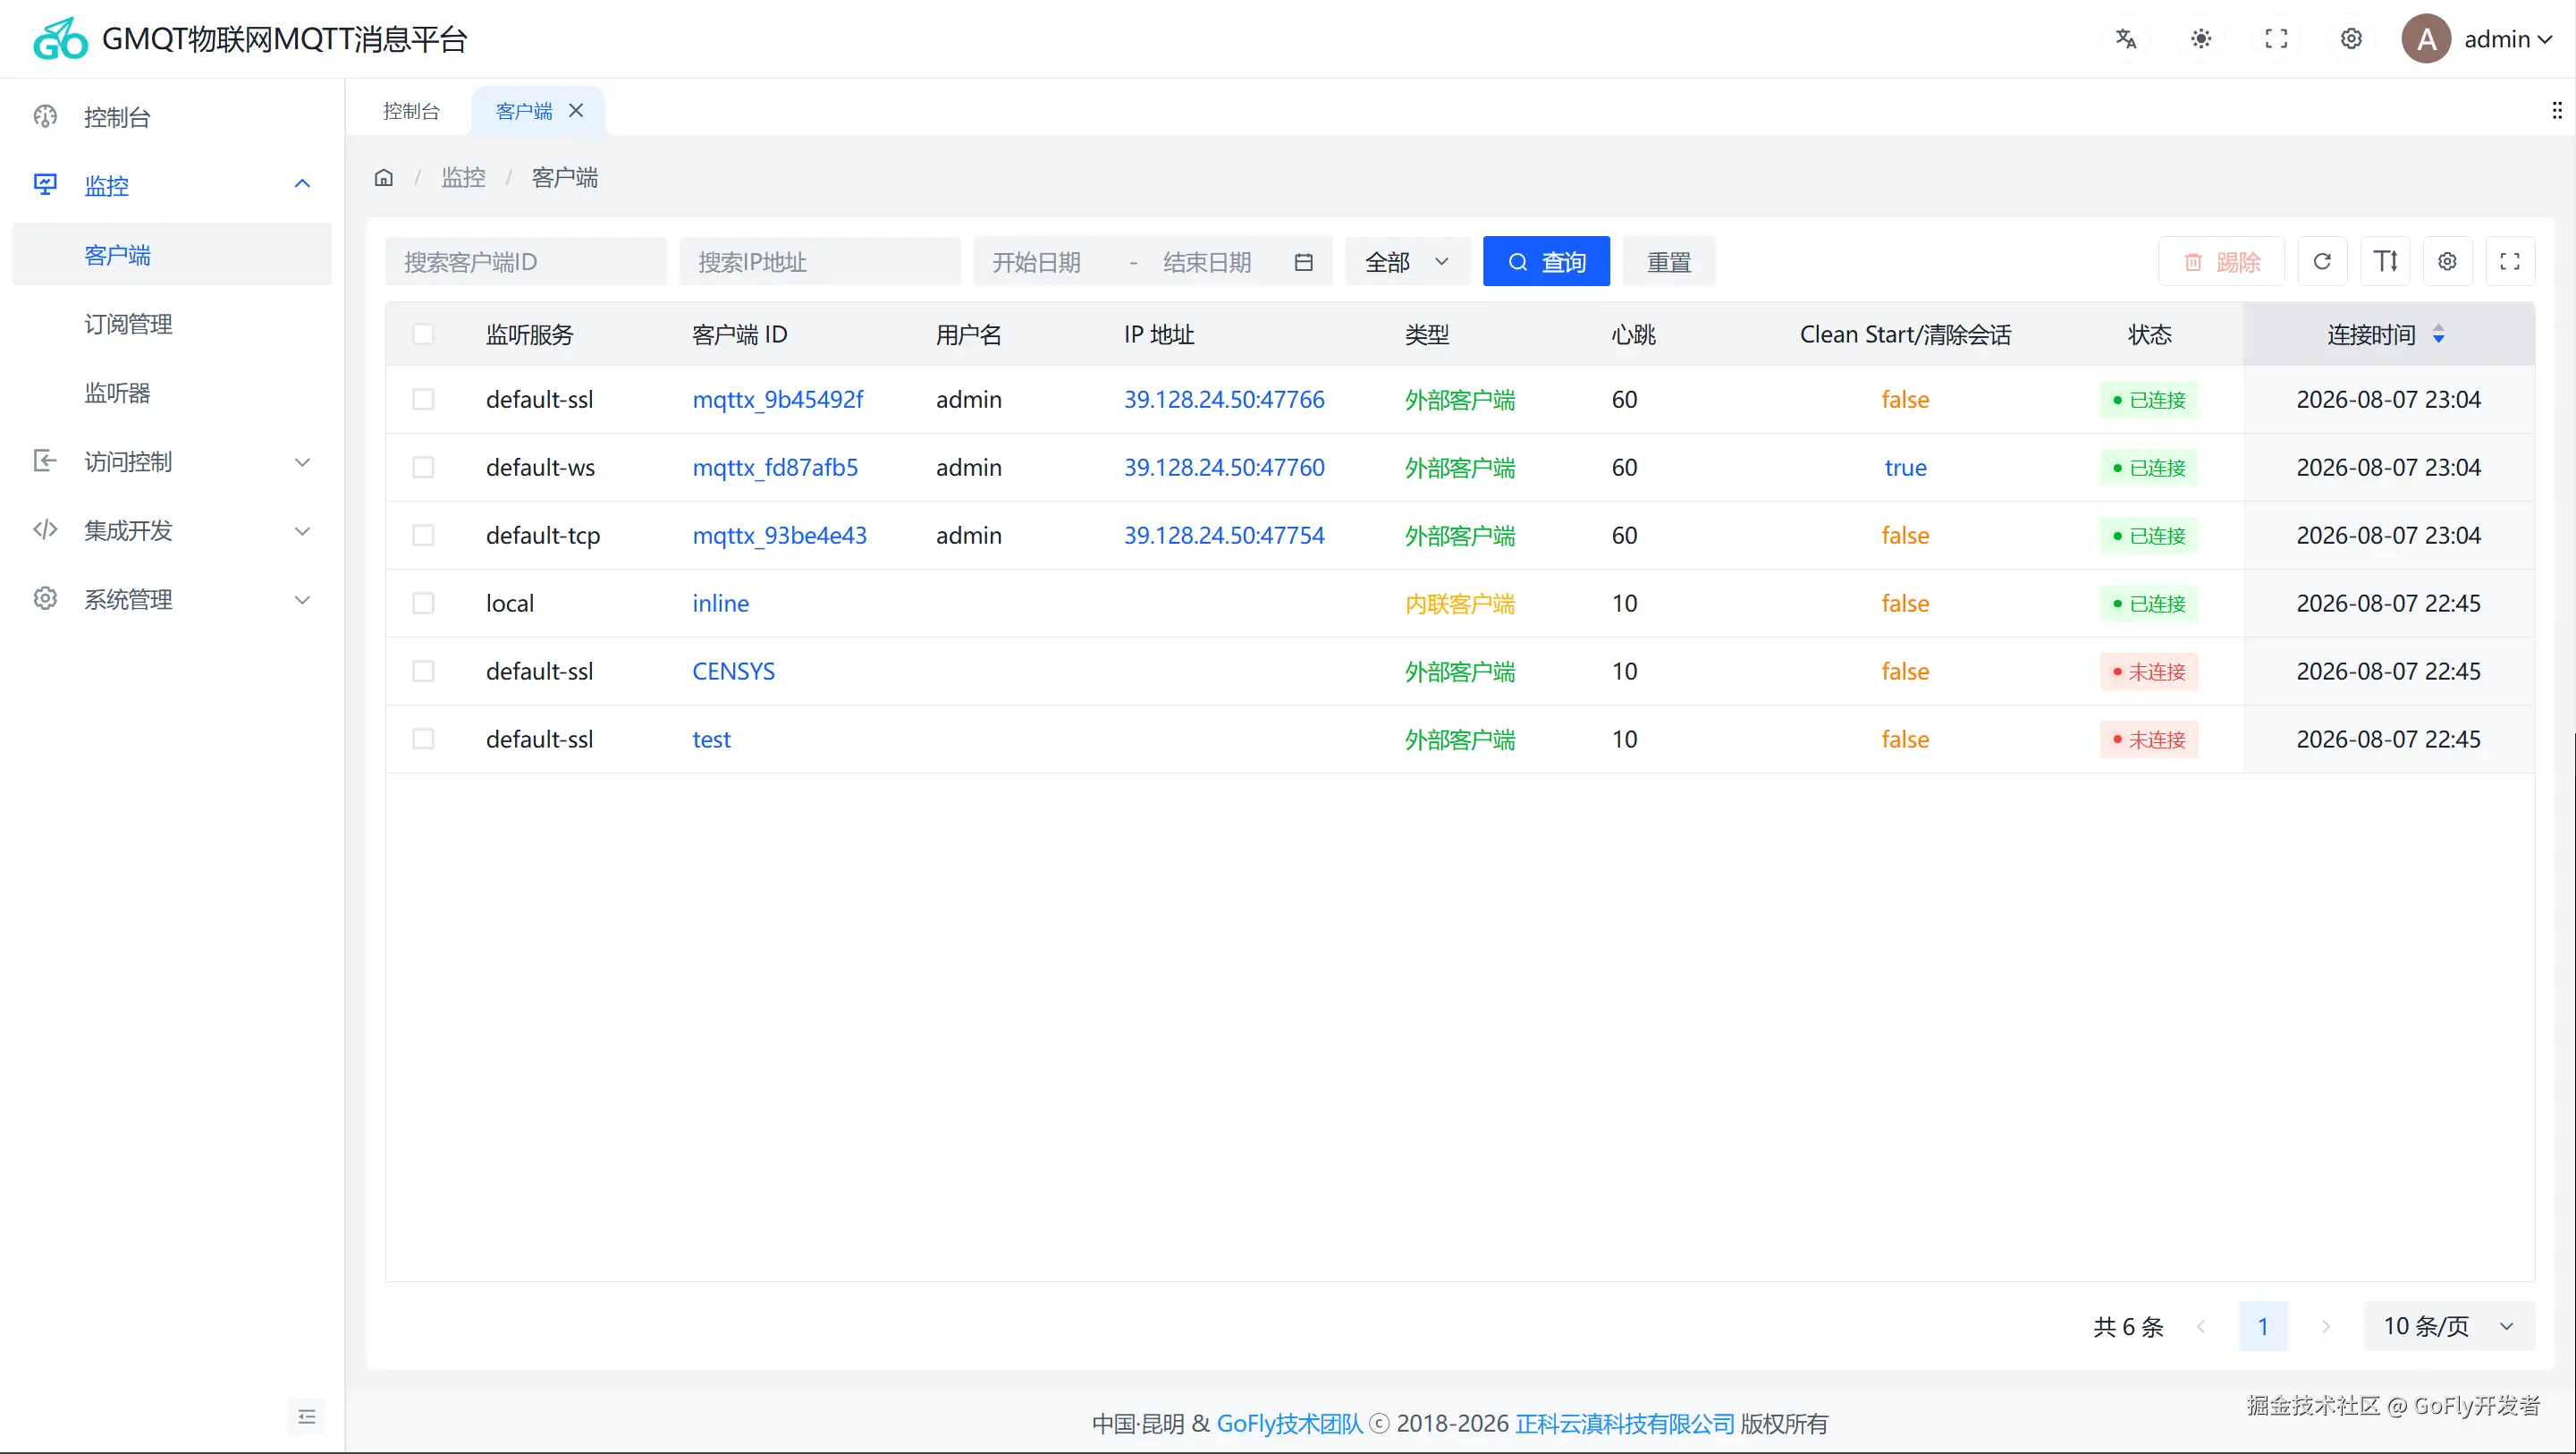Screen dimensions: 2576x1454
Task: Go to next page arrow
Action: coord(2326,1326)
